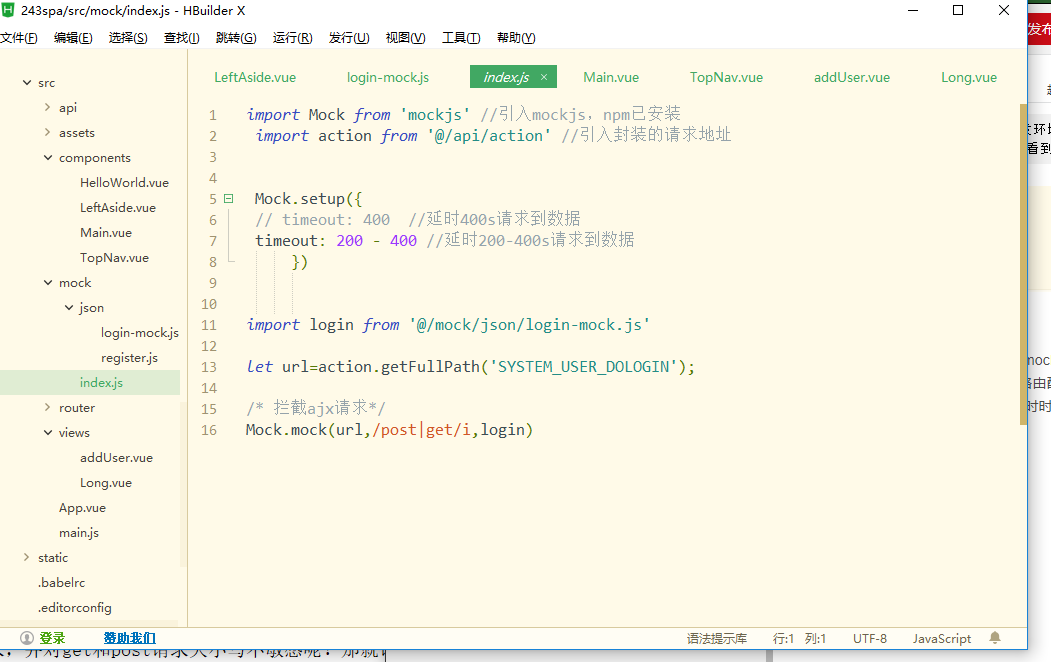1051x662 pixels.
Task: Open the 工具(T) menu
Action: coord(460,38)
